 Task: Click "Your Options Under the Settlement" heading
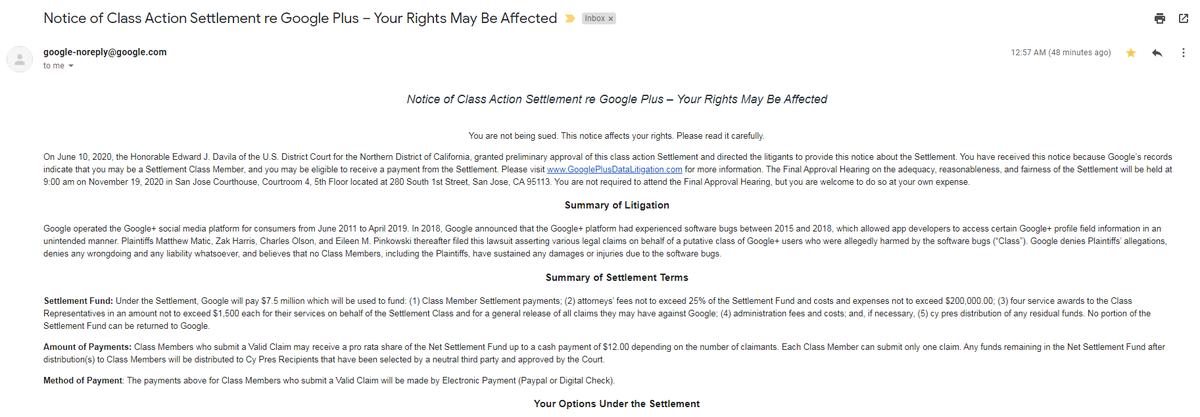tap(616, 403)
